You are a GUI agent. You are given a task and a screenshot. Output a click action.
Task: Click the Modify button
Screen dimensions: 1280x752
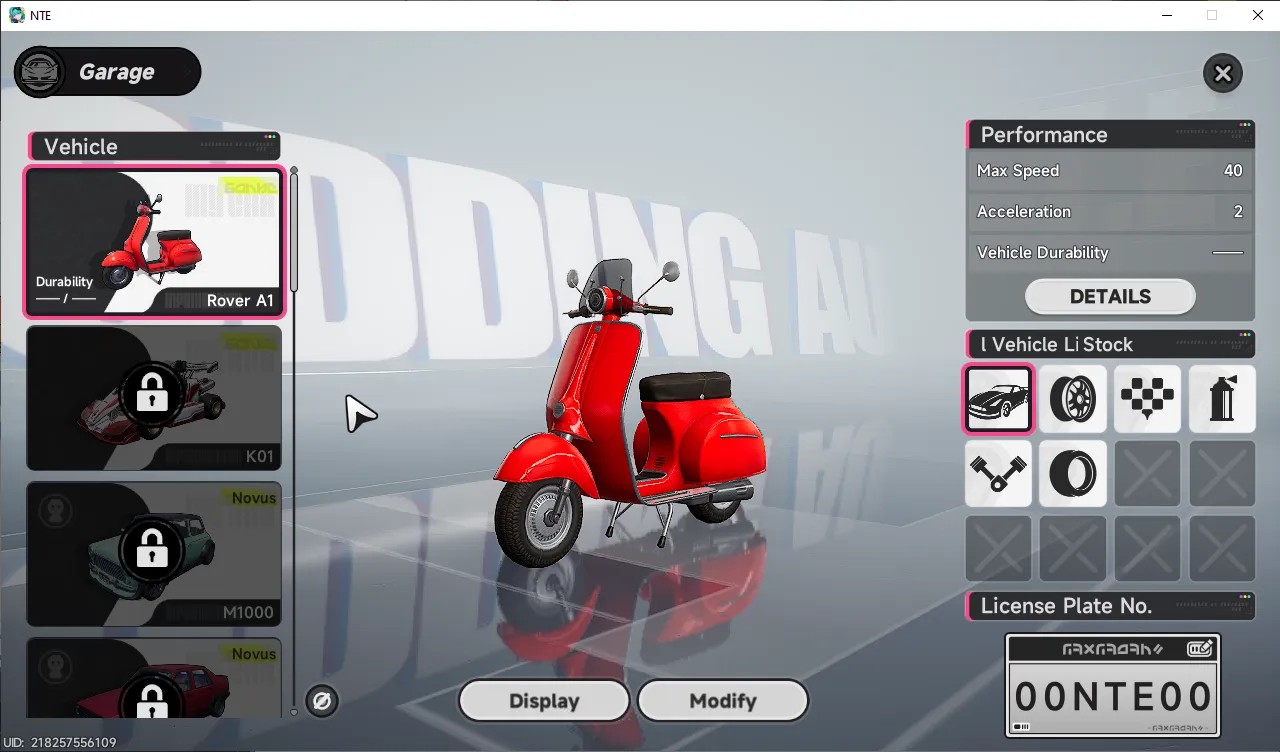click(x=722, y=701)
